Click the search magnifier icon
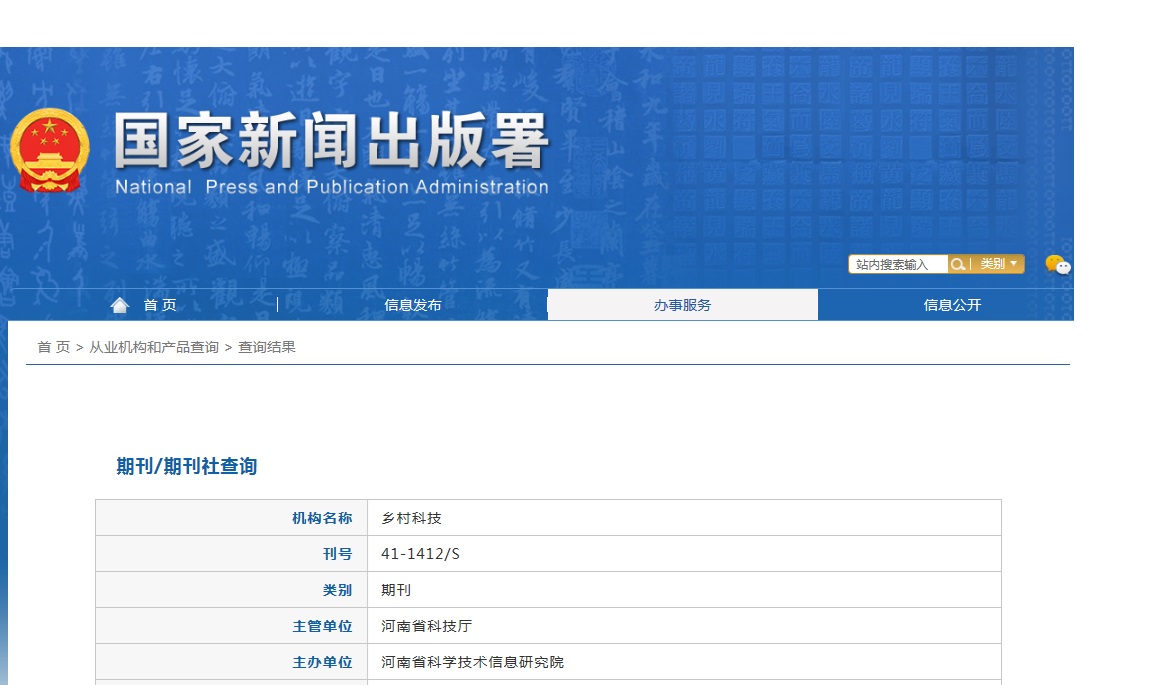 pyautogui.click(x=957, y=264)
